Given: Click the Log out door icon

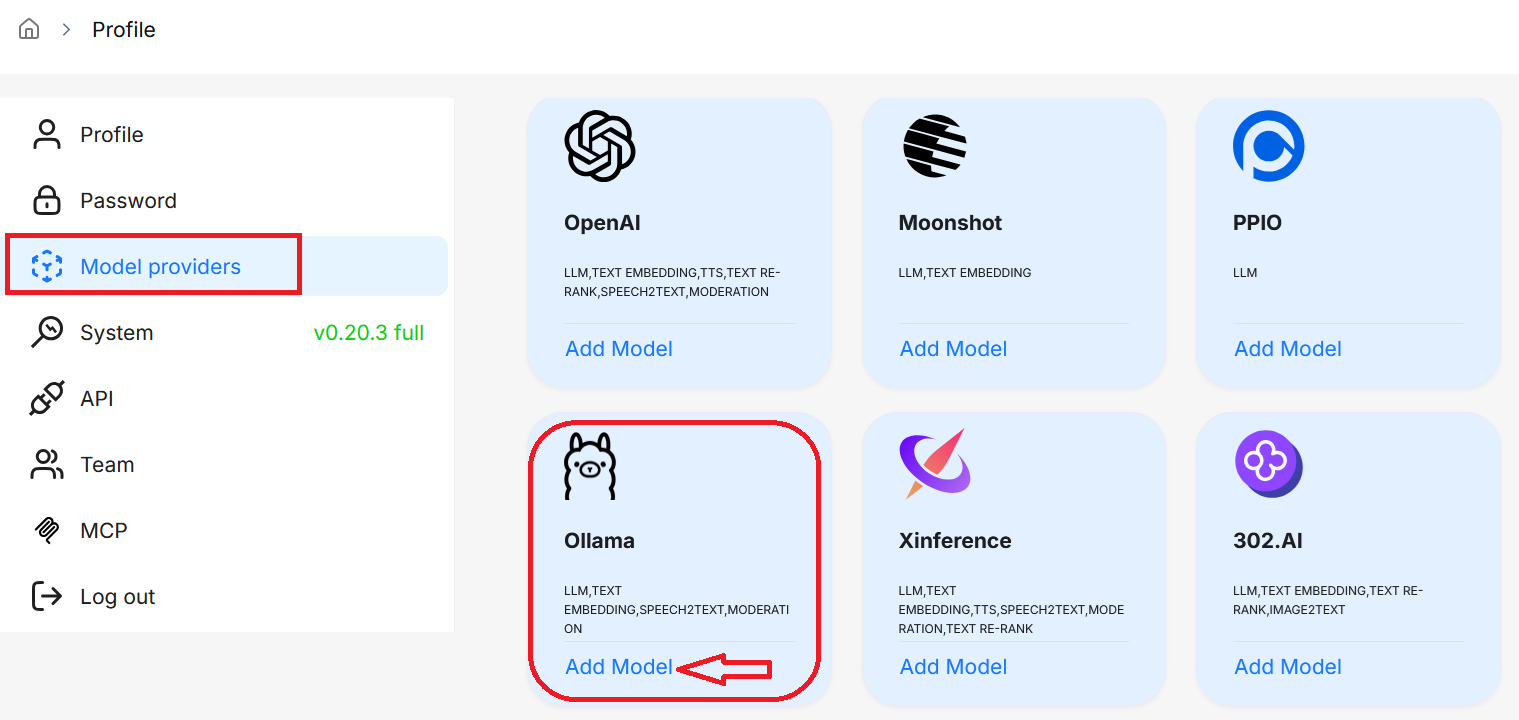Looking at the screenshot, I should (47, 596).
